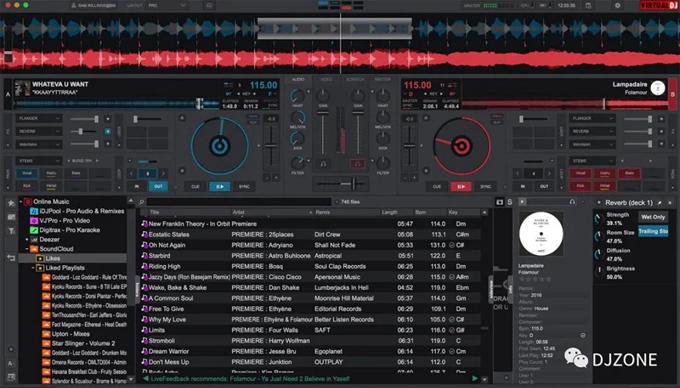Viewport: 680px width, 388px height.
Task: Toggle the left deck play/pause button
Action: click(219, 186)
